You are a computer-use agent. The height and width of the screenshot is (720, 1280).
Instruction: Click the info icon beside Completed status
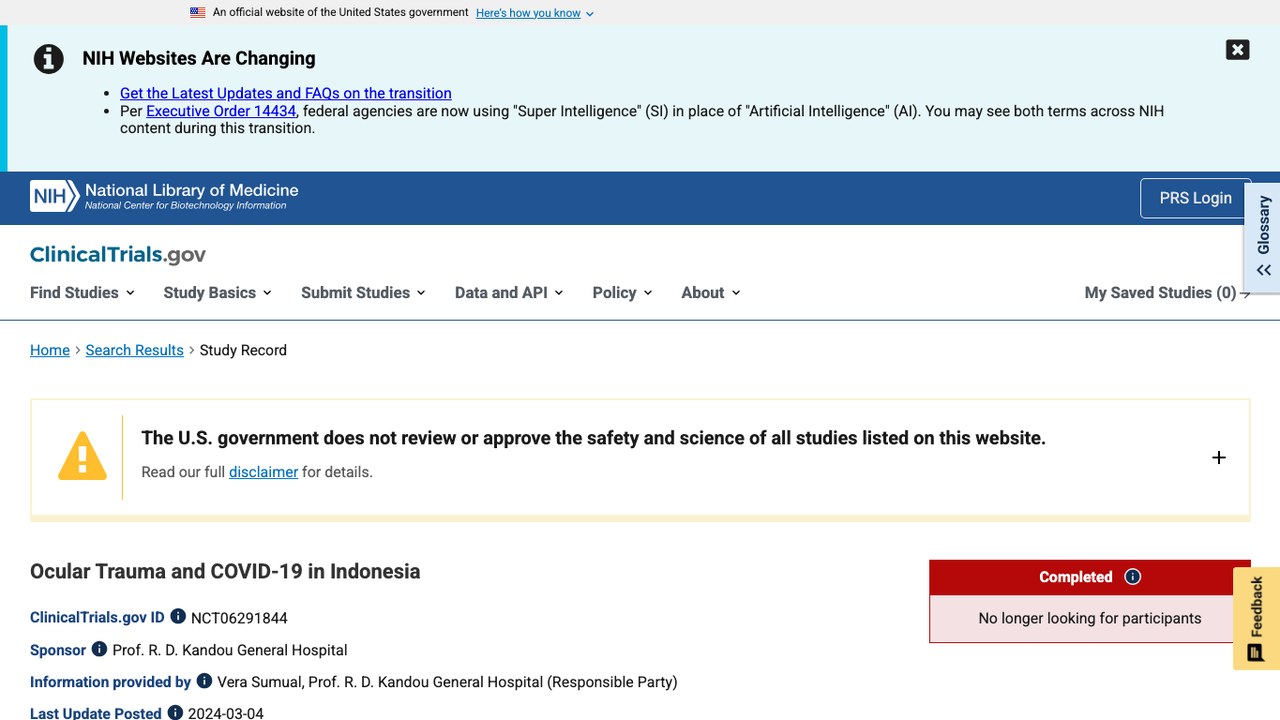coord(1132,576)
